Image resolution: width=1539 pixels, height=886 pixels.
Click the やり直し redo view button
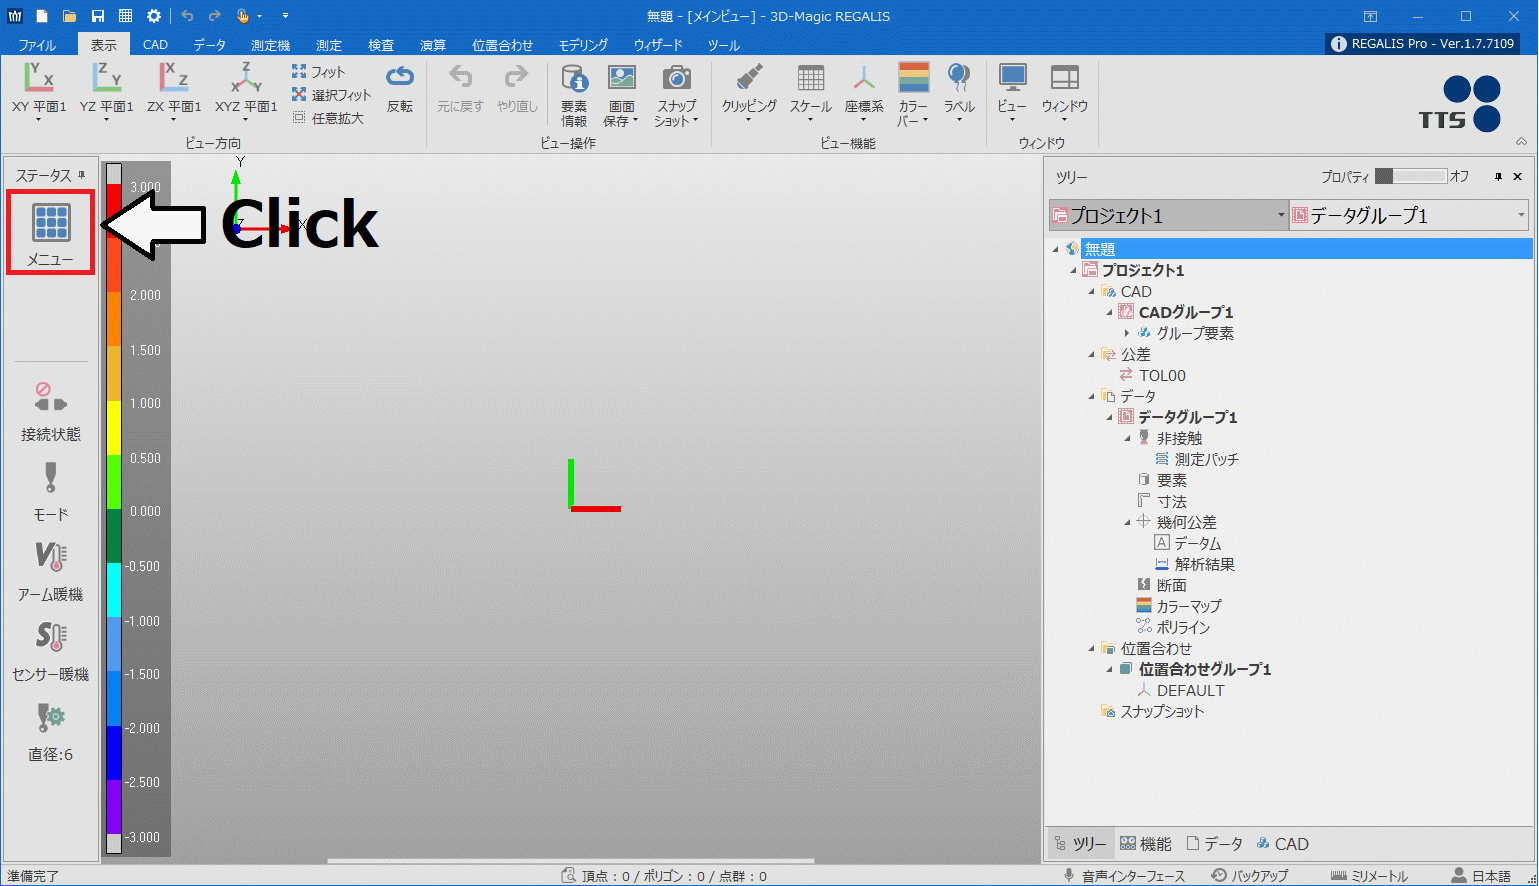coord(517,89)
